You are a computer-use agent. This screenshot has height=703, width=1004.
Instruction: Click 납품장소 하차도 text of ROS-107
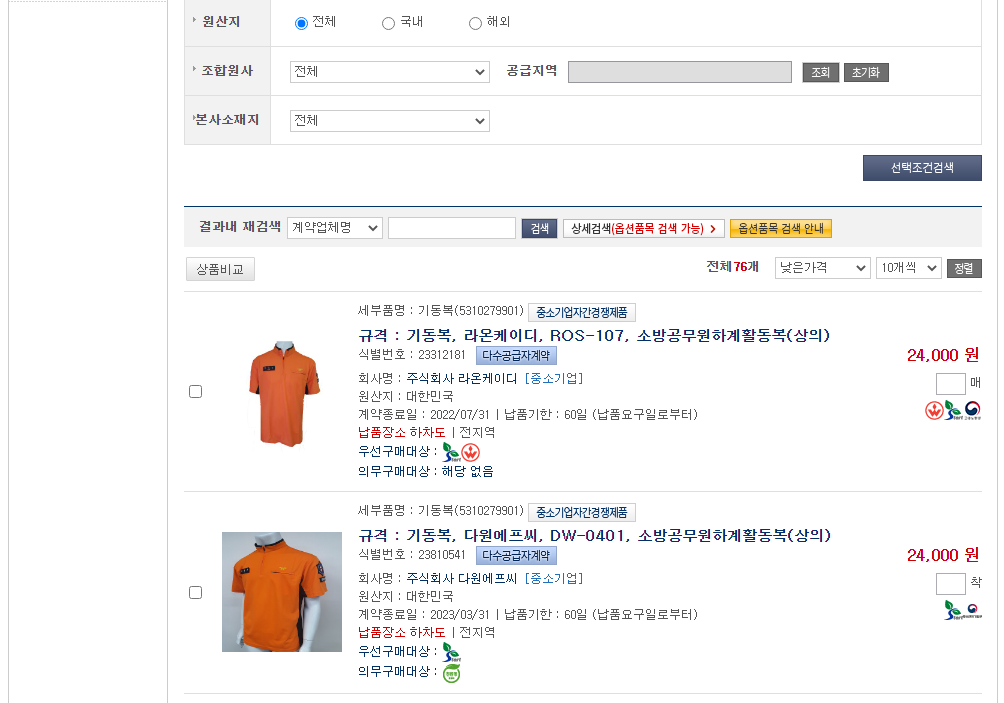pyautogui.click(x=401, y=432)
